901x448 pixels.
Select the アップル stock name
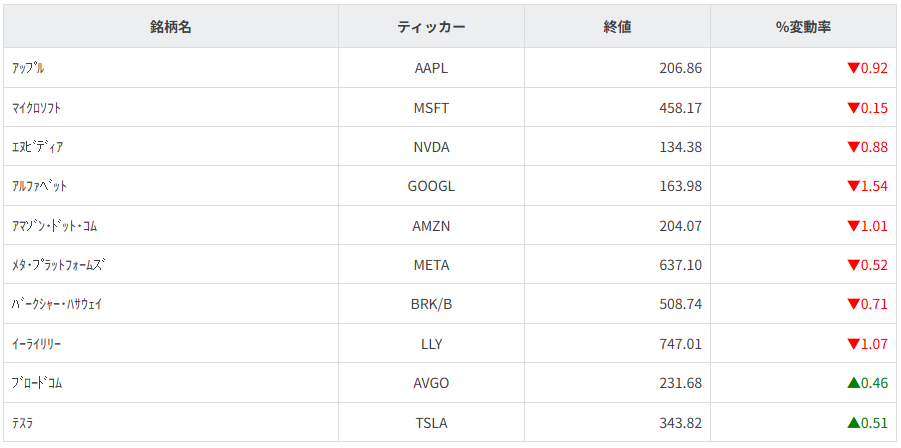click(x=28, y=69)
